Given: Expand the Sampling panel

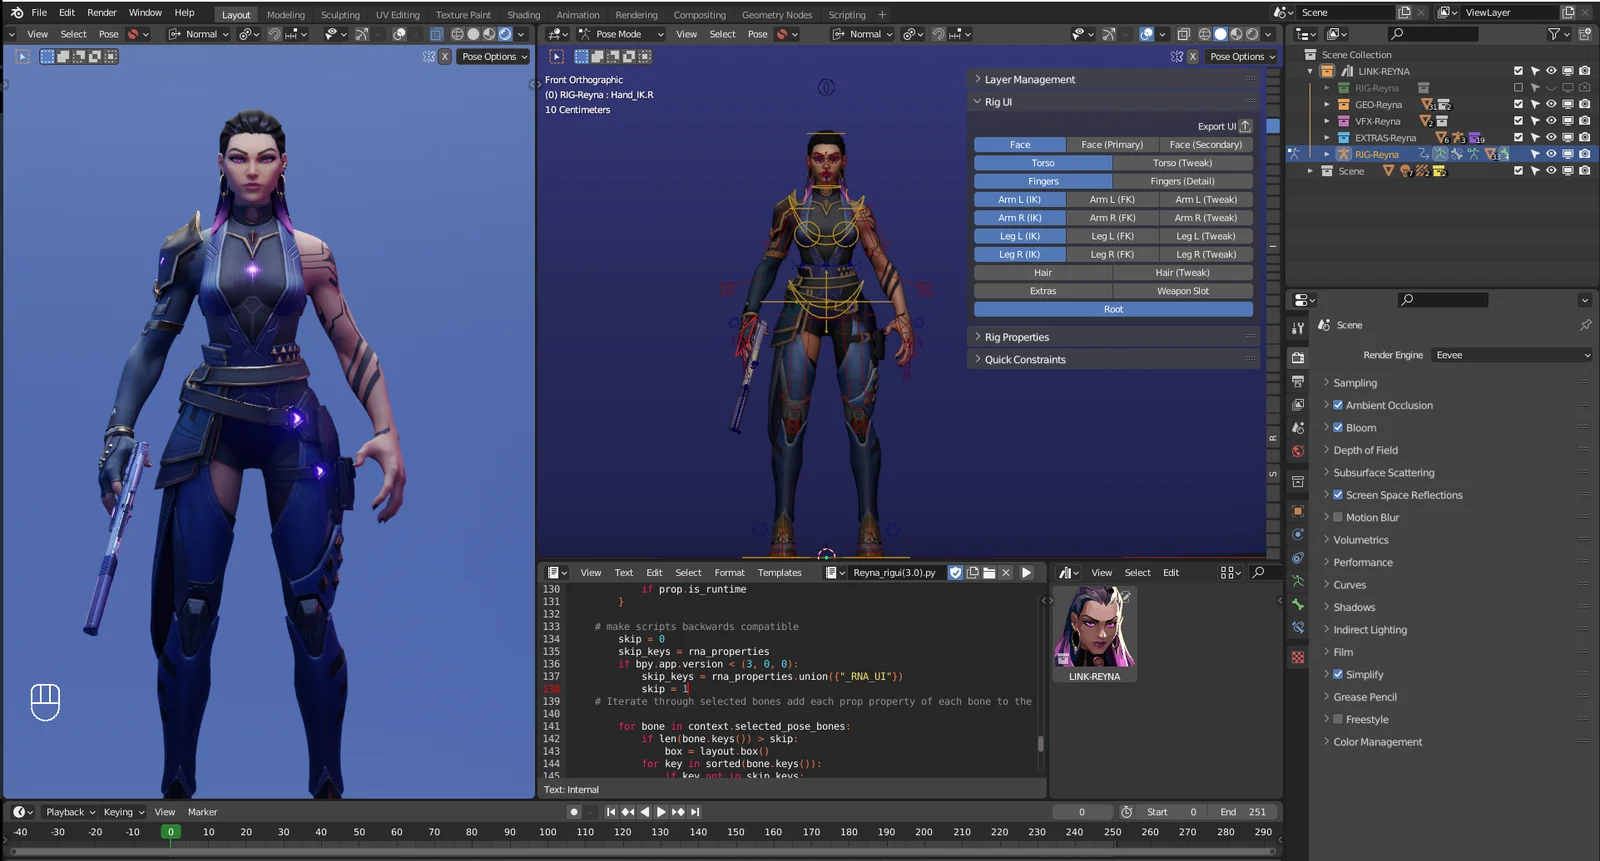Looking at the screenshot, I should pos(1355,383).
